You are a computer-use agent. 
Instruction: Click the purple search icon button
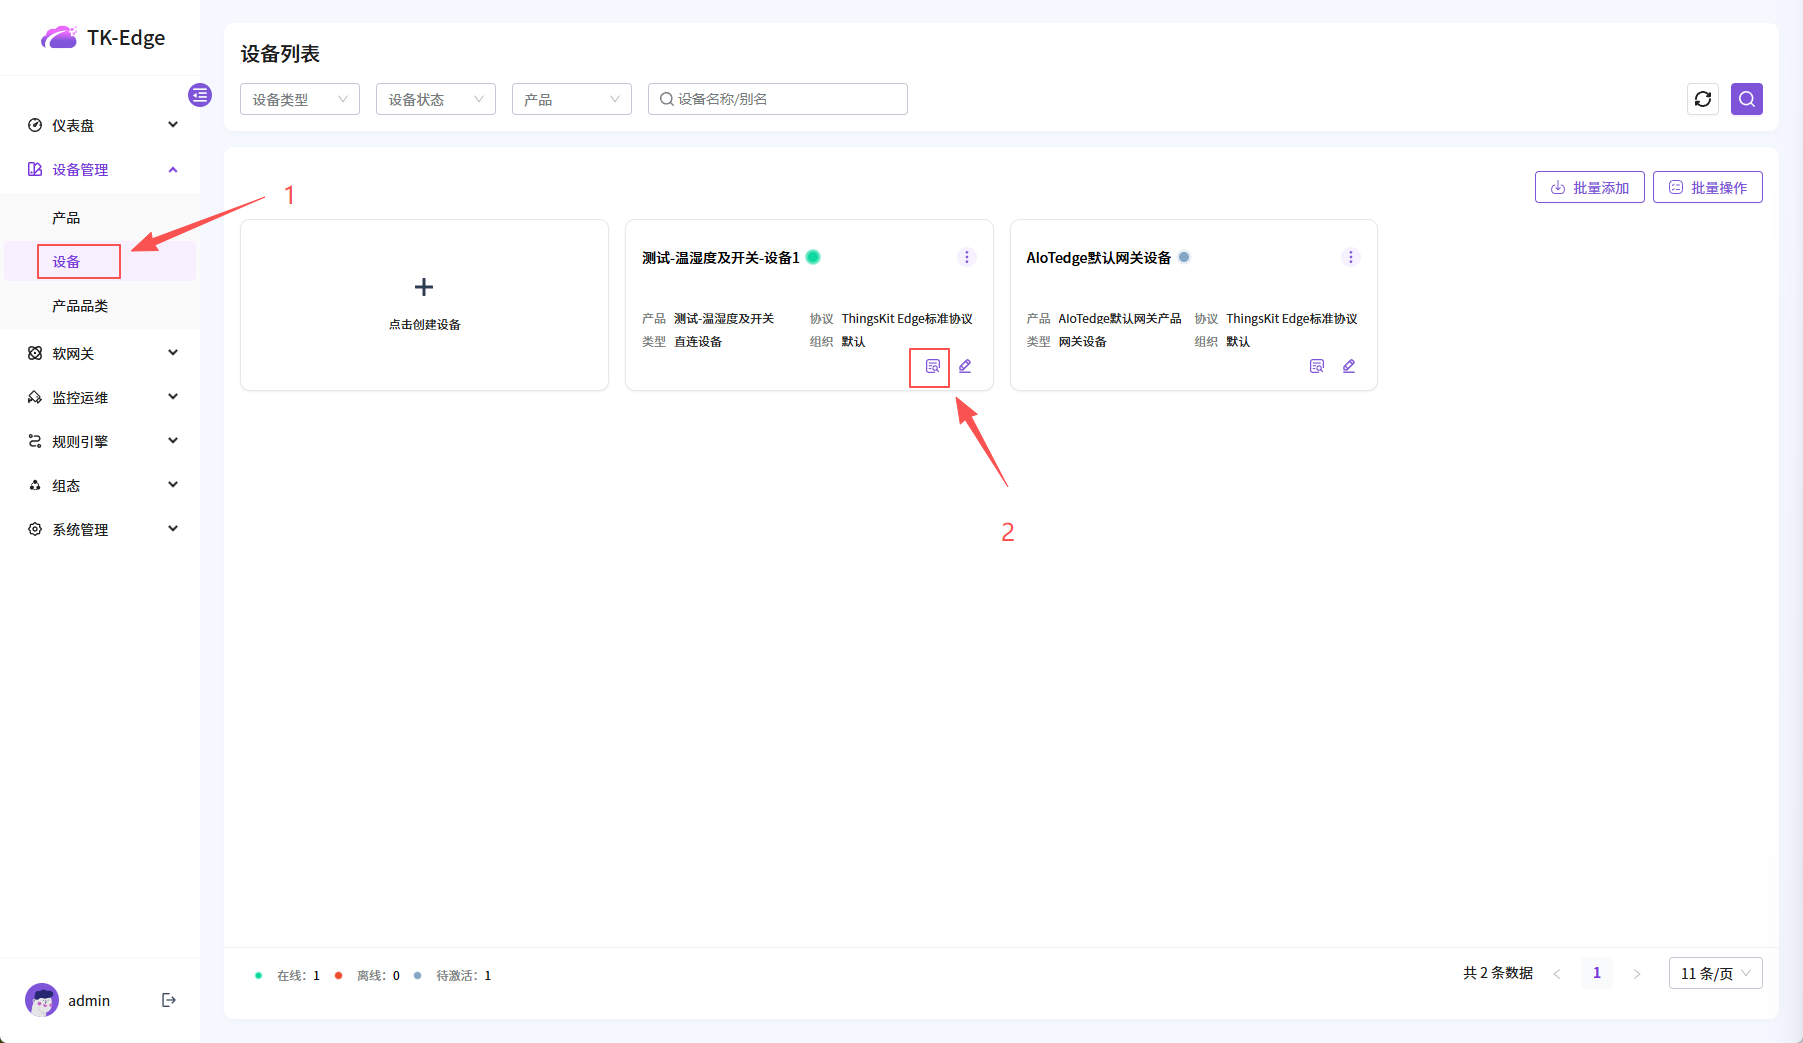click(x=1746, y=99)
